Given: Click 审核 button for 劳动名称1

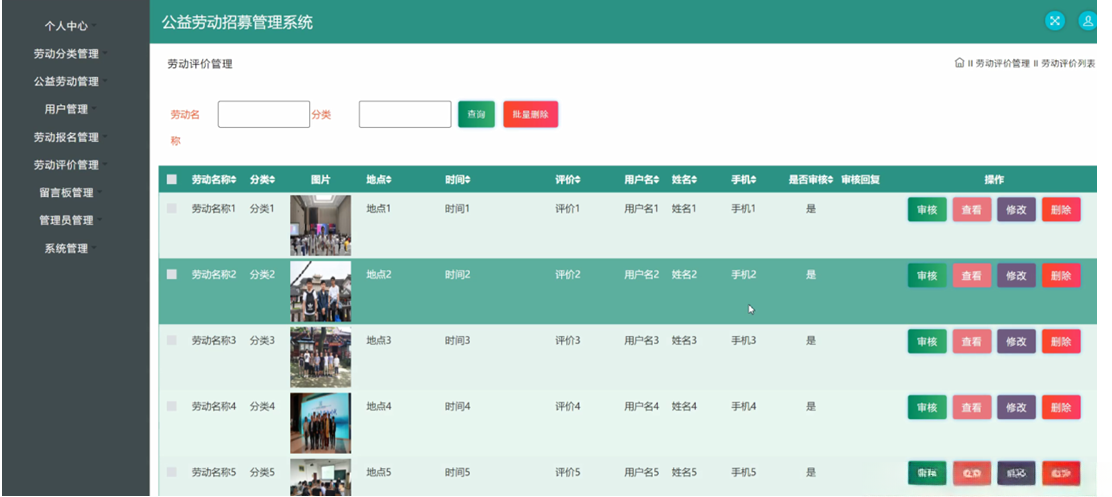Looking at the screenshot, I should (927, 210).
